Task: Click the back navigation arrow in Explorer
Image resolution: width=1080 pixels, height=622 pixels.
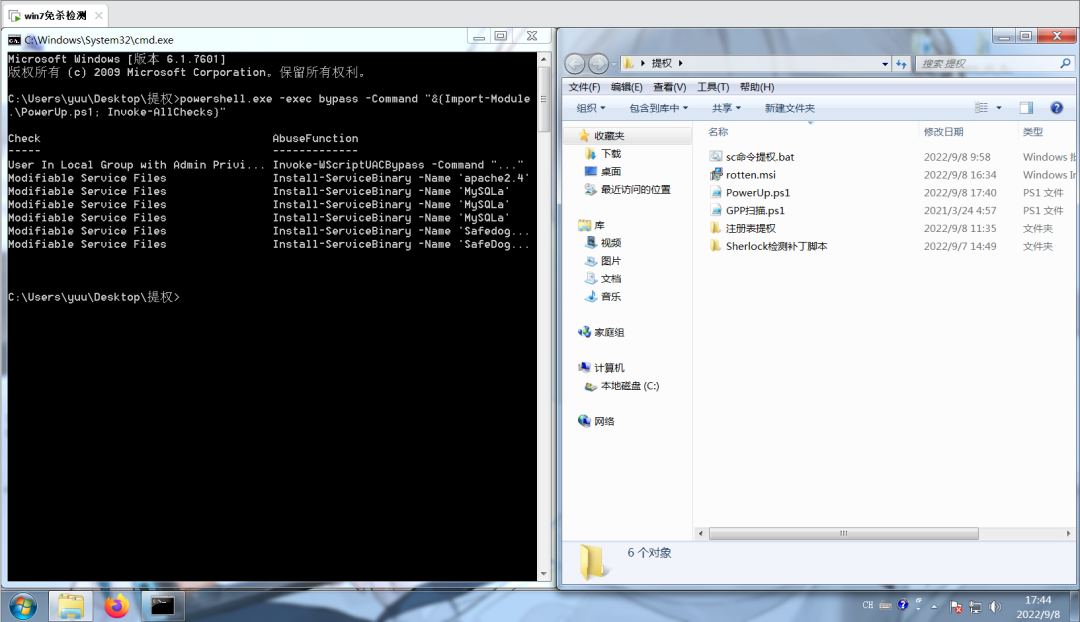Action: click(575, 62)
